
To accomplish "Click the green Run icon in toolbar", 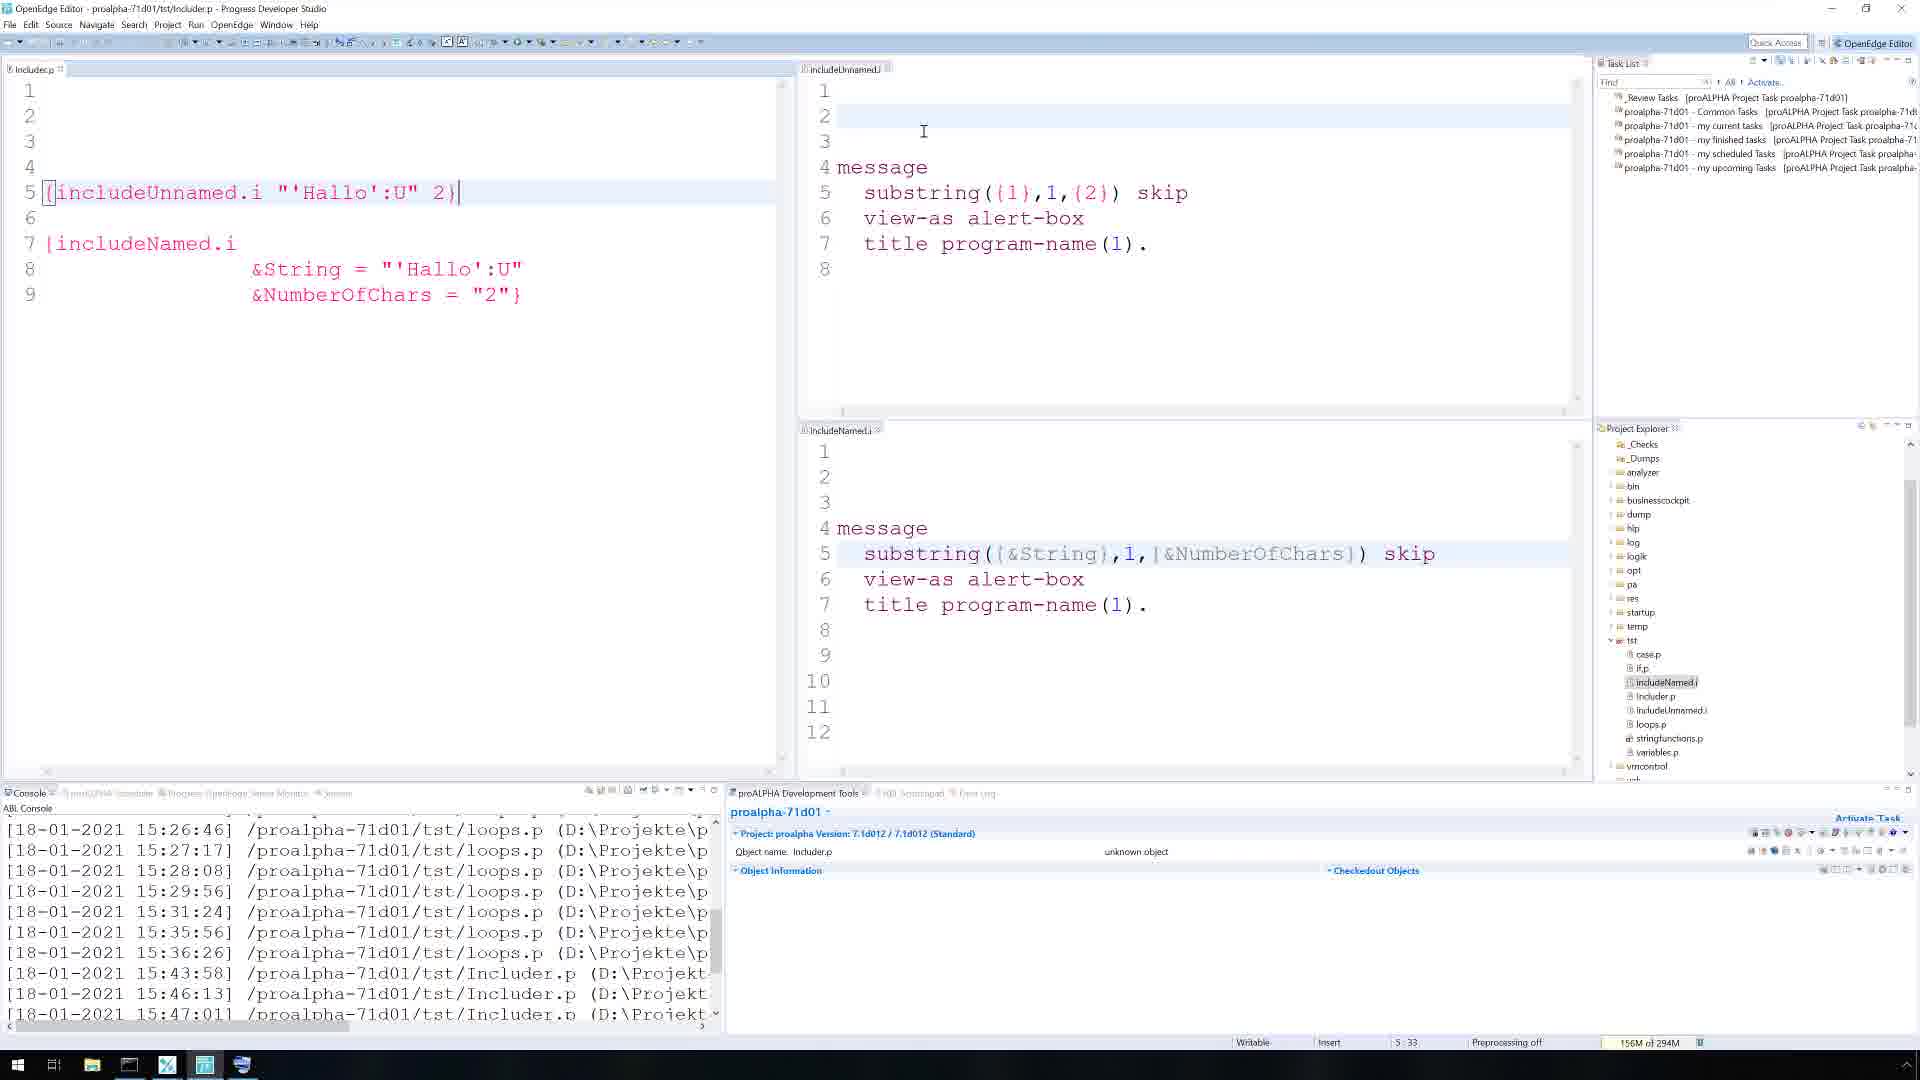I will (517, 42).
